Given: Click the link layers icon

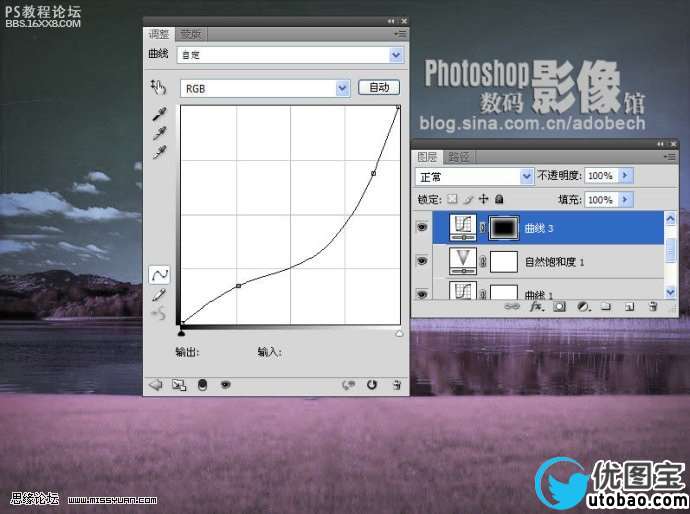Looking at the screenshot, I should tap(512, 307).
